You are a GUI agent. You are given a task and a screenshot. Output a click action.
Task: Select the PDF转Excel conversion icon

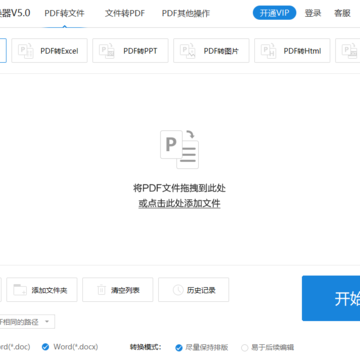click(26, 51)
